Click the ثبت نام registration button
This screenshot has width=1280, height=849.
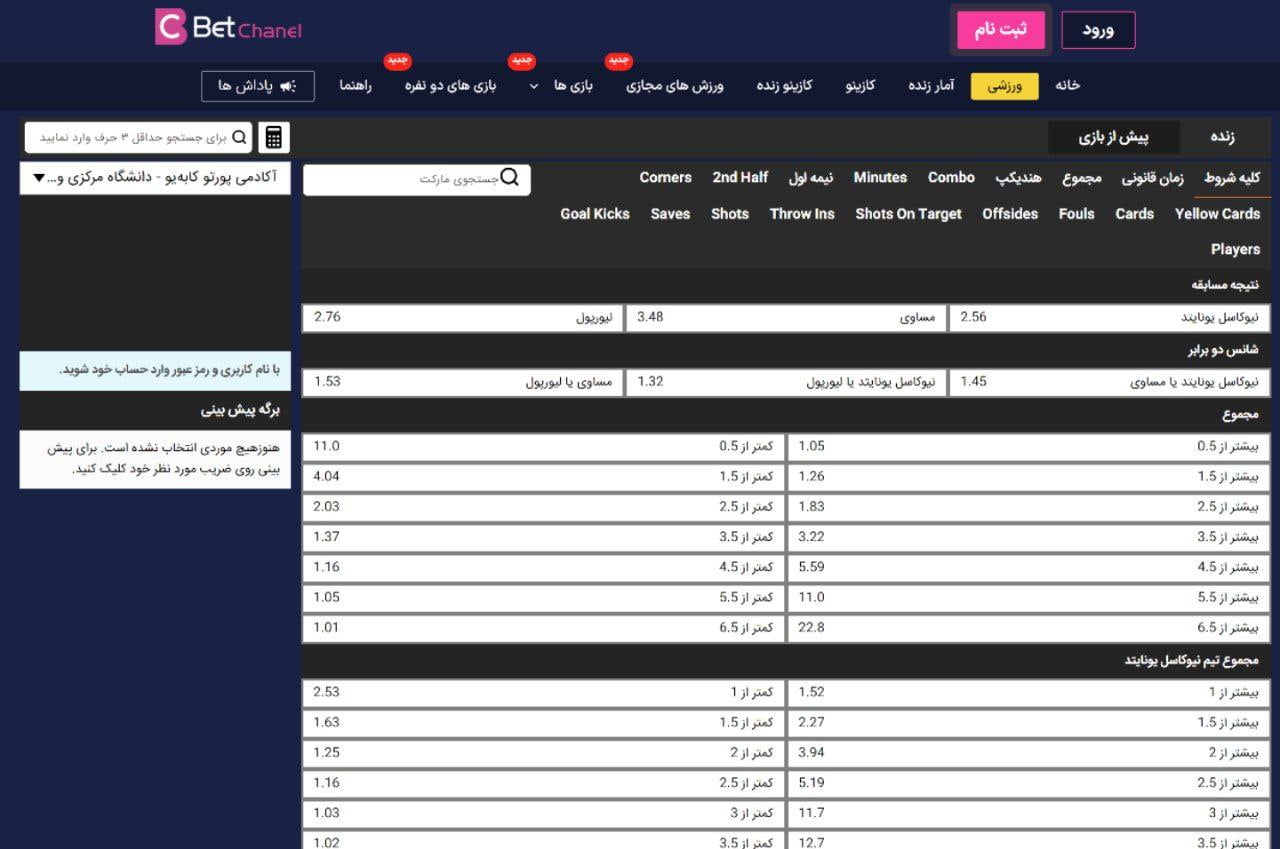[x=1000, y=29]
